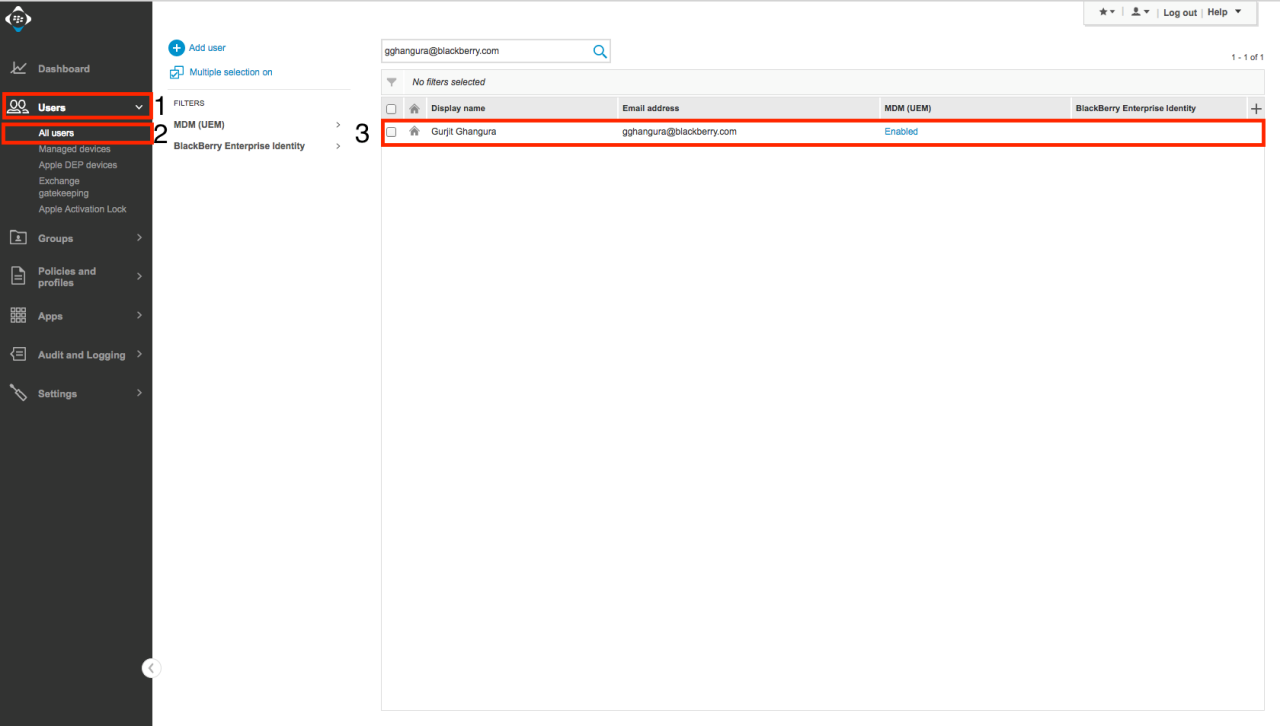Click the Add user link

[x=207, y=48]
